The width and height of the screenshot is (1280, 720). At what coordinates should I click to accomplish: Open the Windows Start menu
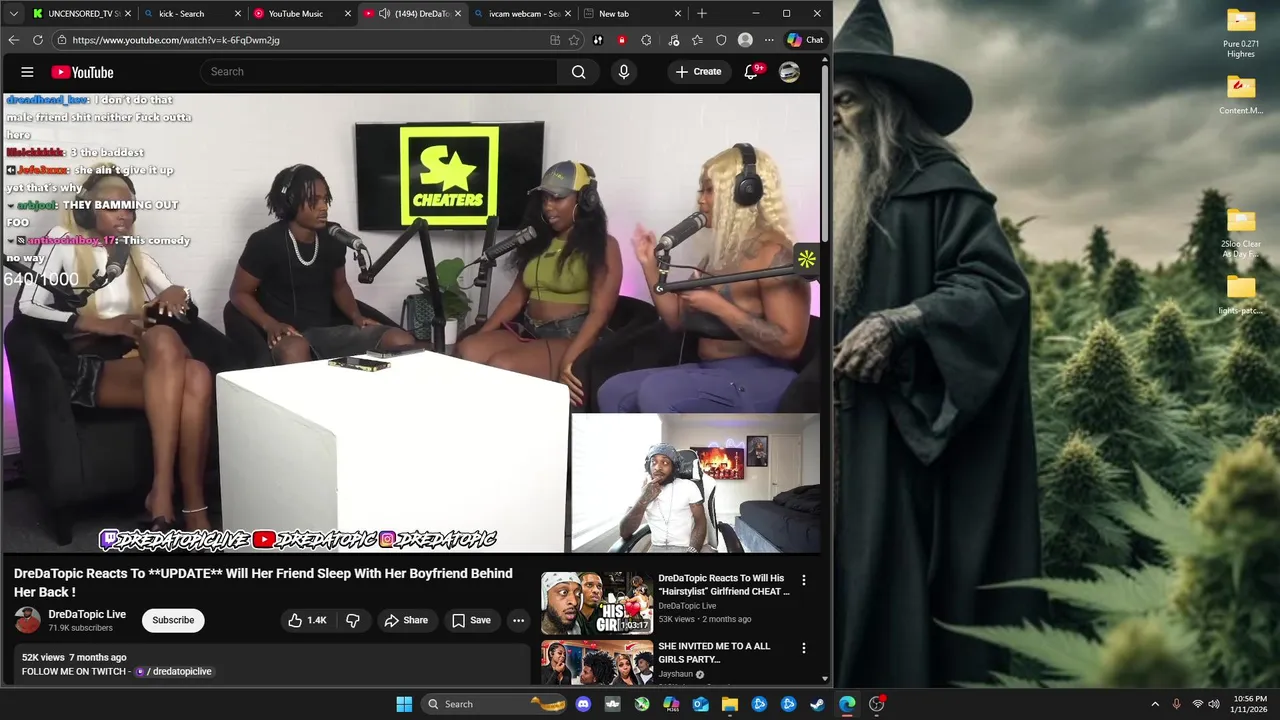[x=404, y=704]
